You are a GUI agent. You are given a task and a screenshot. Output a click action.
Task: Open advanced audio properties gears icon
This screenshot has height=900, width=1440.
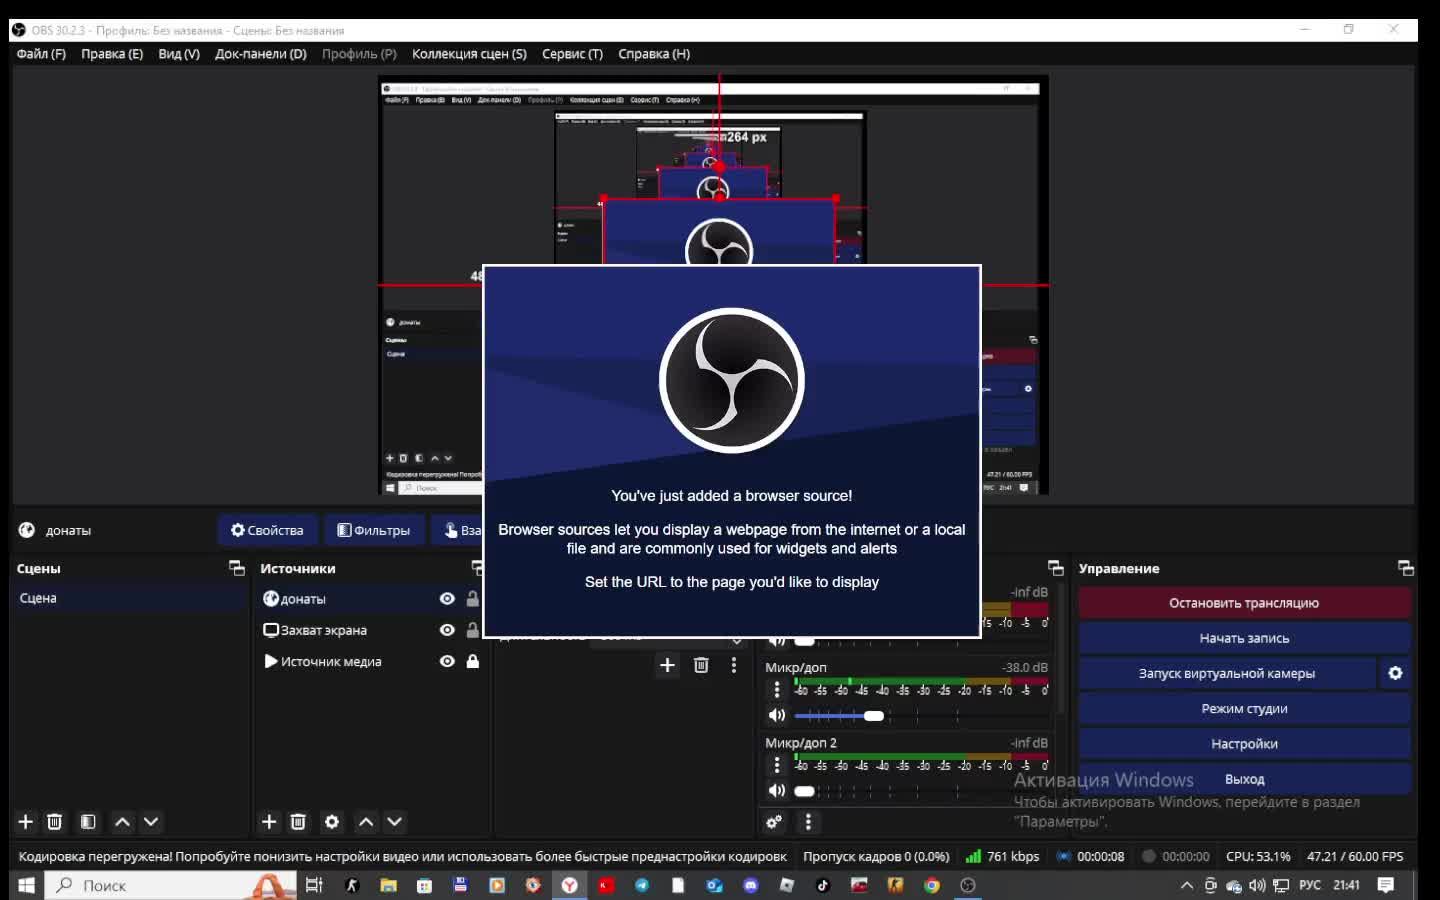click(774, 822)
